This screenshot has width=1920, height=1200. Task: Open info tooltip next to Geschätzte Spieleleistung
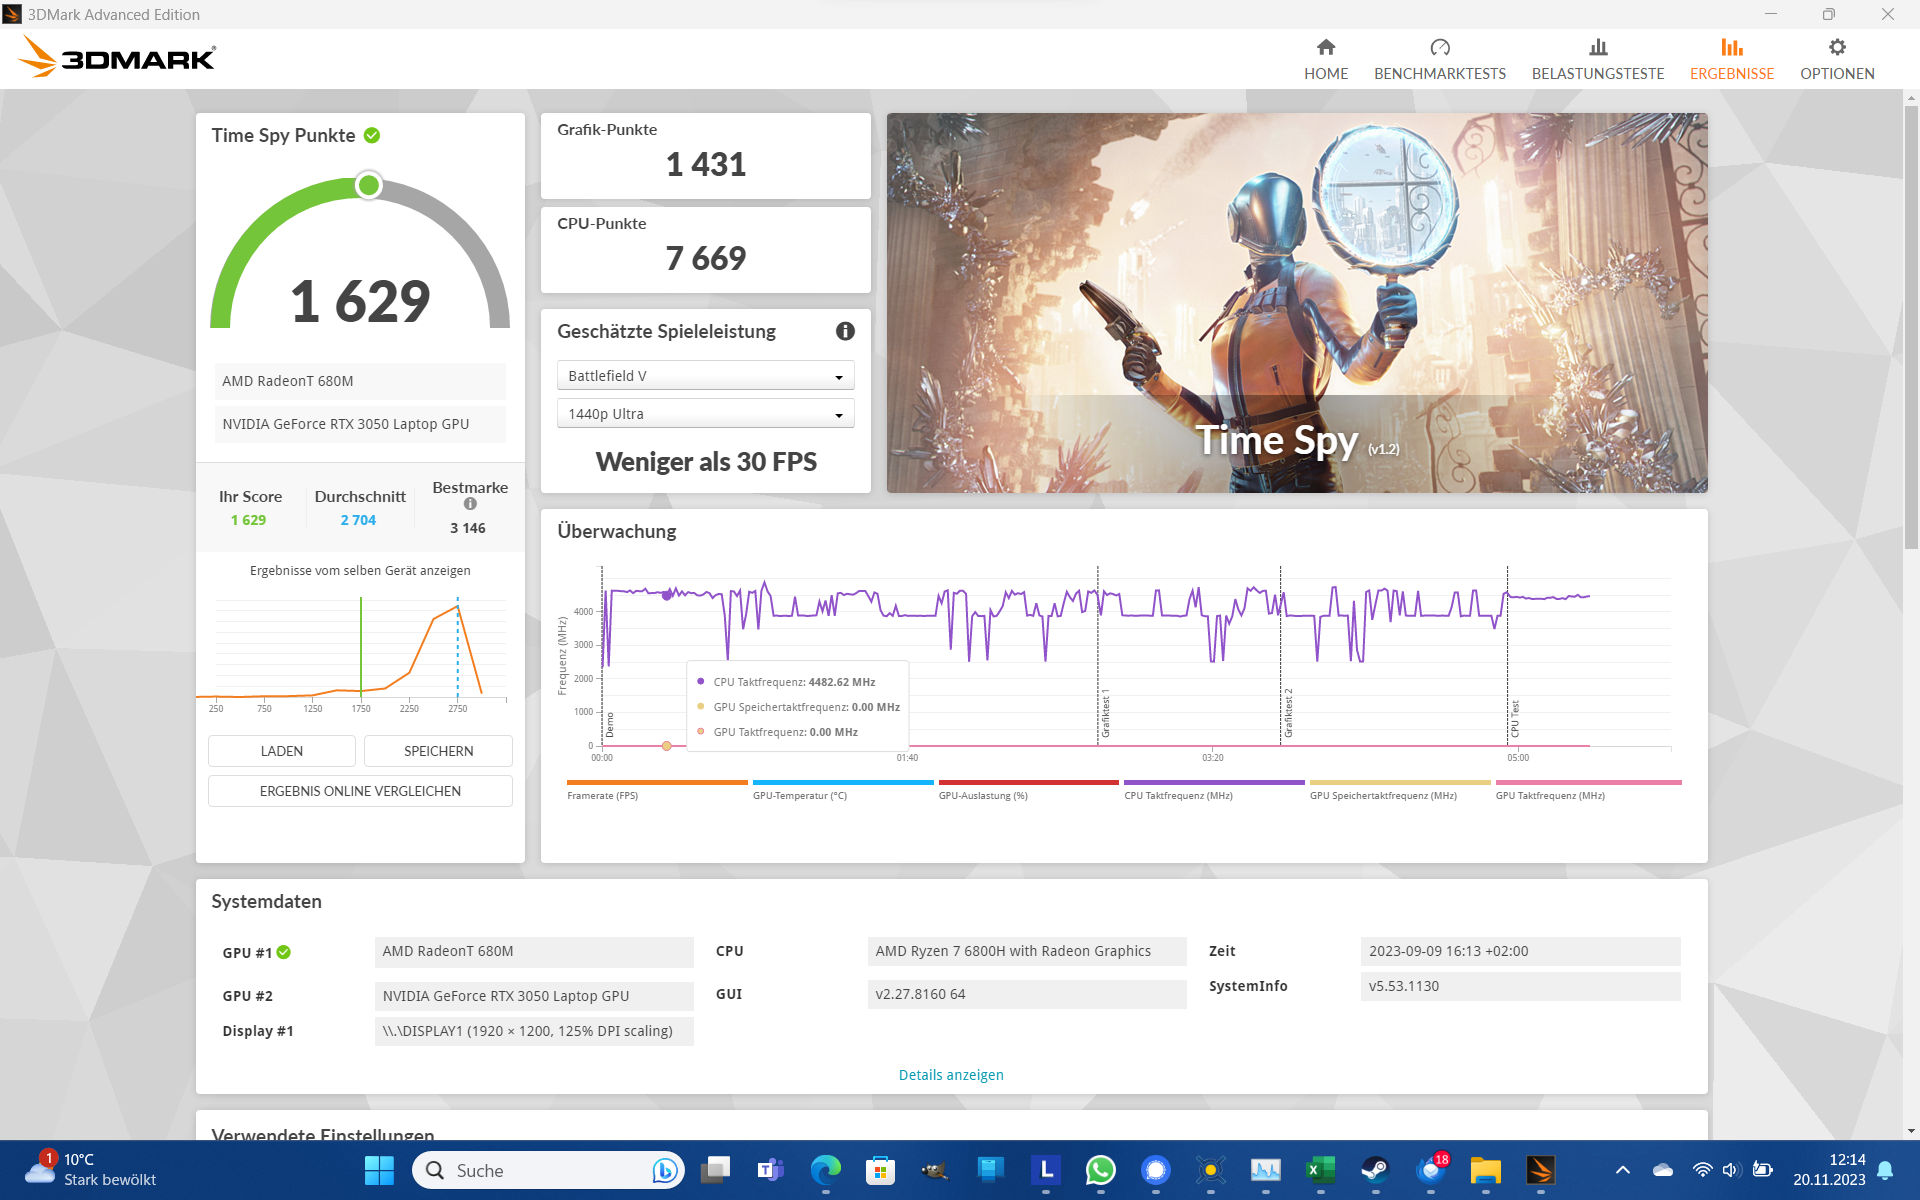[x=845, y=331]
